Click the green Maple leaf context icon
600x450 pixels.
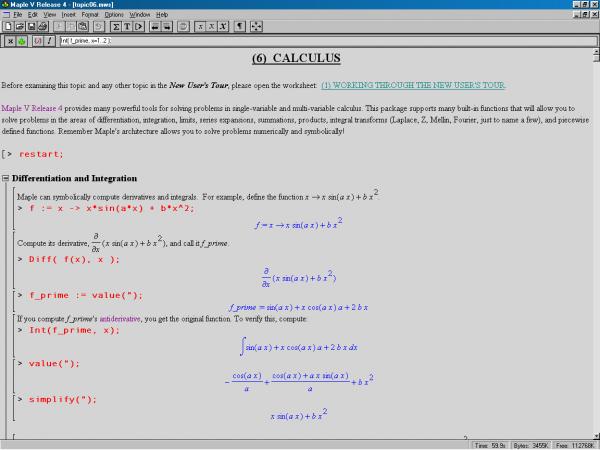point(21,41)
